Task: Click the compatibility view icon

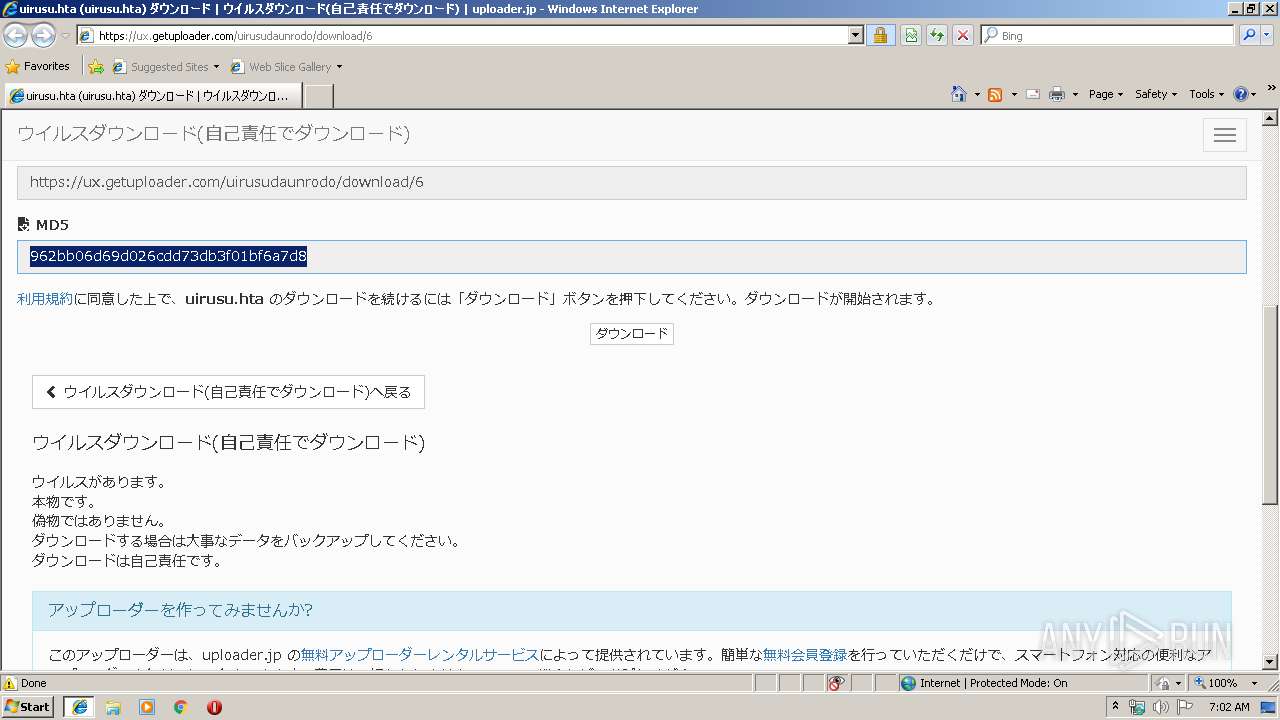Action: click(x=911, y=35)
